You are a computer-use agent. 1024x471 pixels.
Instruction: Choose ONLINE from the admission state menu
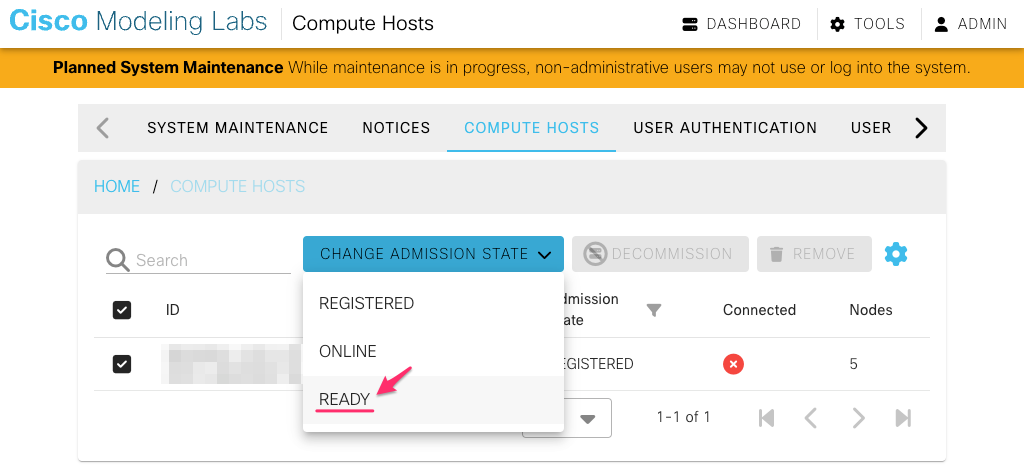click(433, 351)
